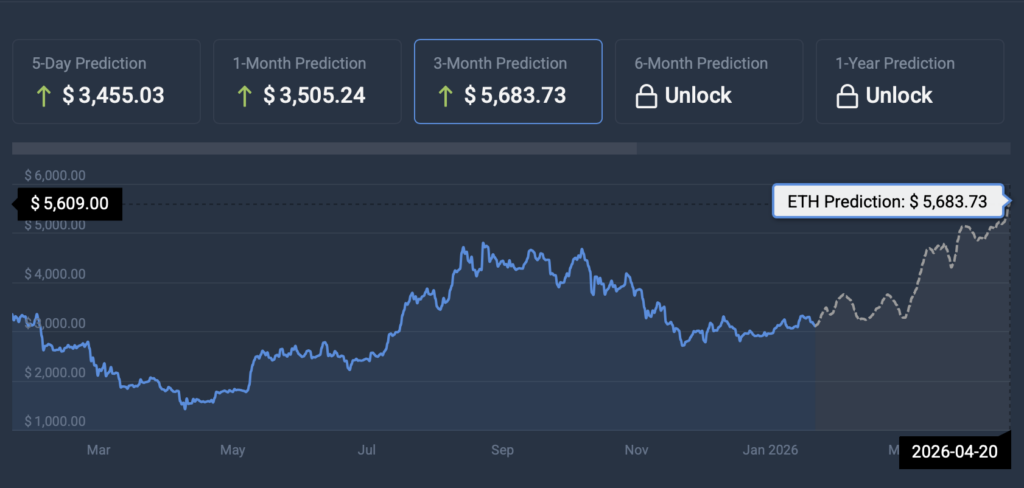Click the 1-Month Prediction heading text
This screenshot has width=1024, height=488.
[299, 64]
